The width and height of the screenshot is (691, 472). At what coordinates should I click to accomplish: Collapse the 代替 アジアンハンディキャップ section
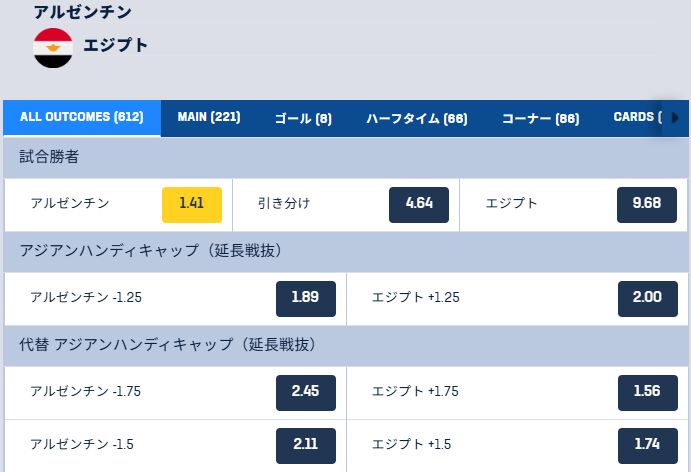click(346, 345)
